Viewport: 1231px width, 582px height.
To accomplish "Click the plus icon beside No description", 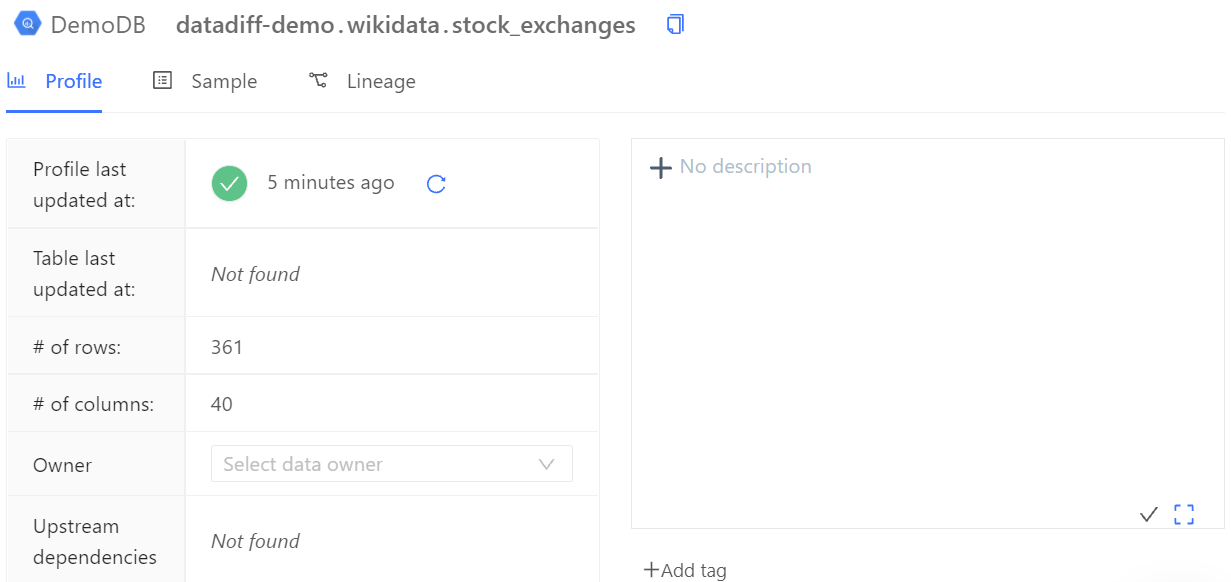I will point(660,167).
